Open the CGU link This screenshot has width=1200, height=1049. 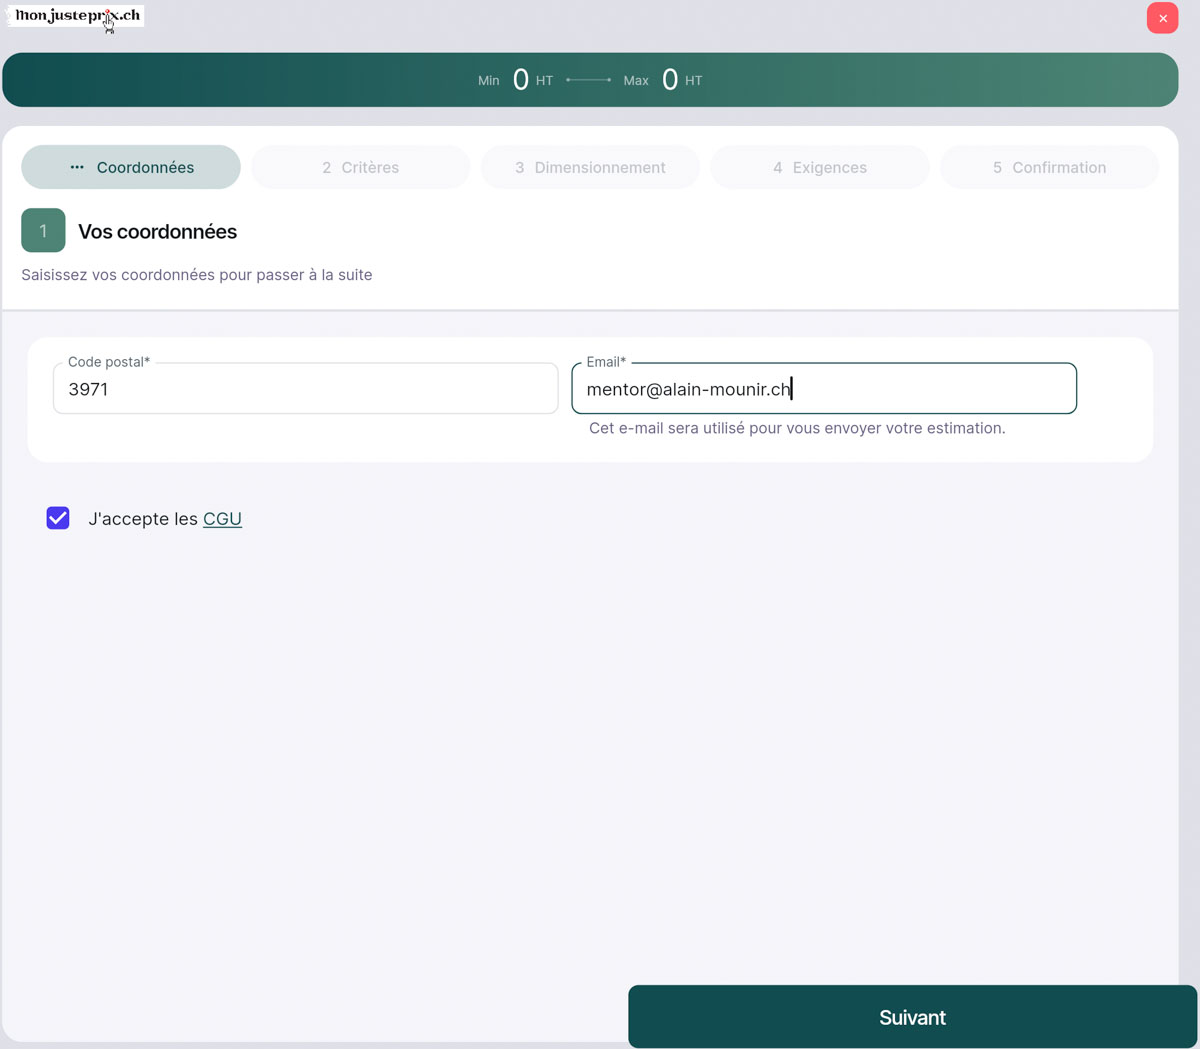(222, 519)
